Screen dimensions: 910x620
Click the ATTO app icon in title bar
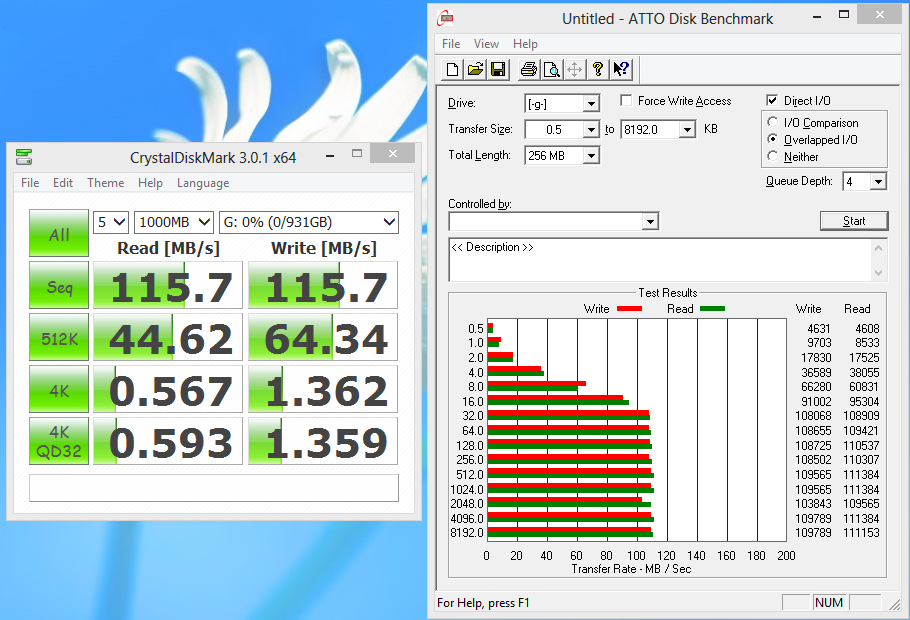445,18
